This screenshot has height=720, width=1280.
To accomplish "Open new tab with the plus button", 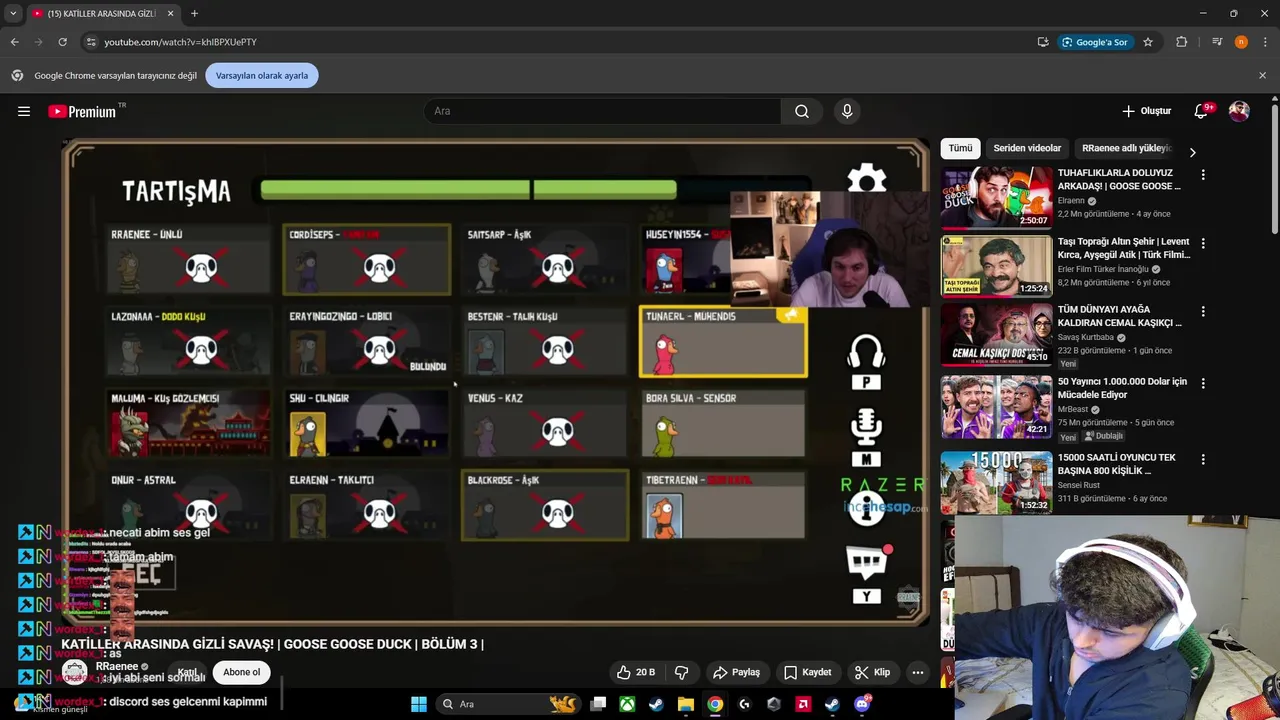I will [x=194, y=14].
